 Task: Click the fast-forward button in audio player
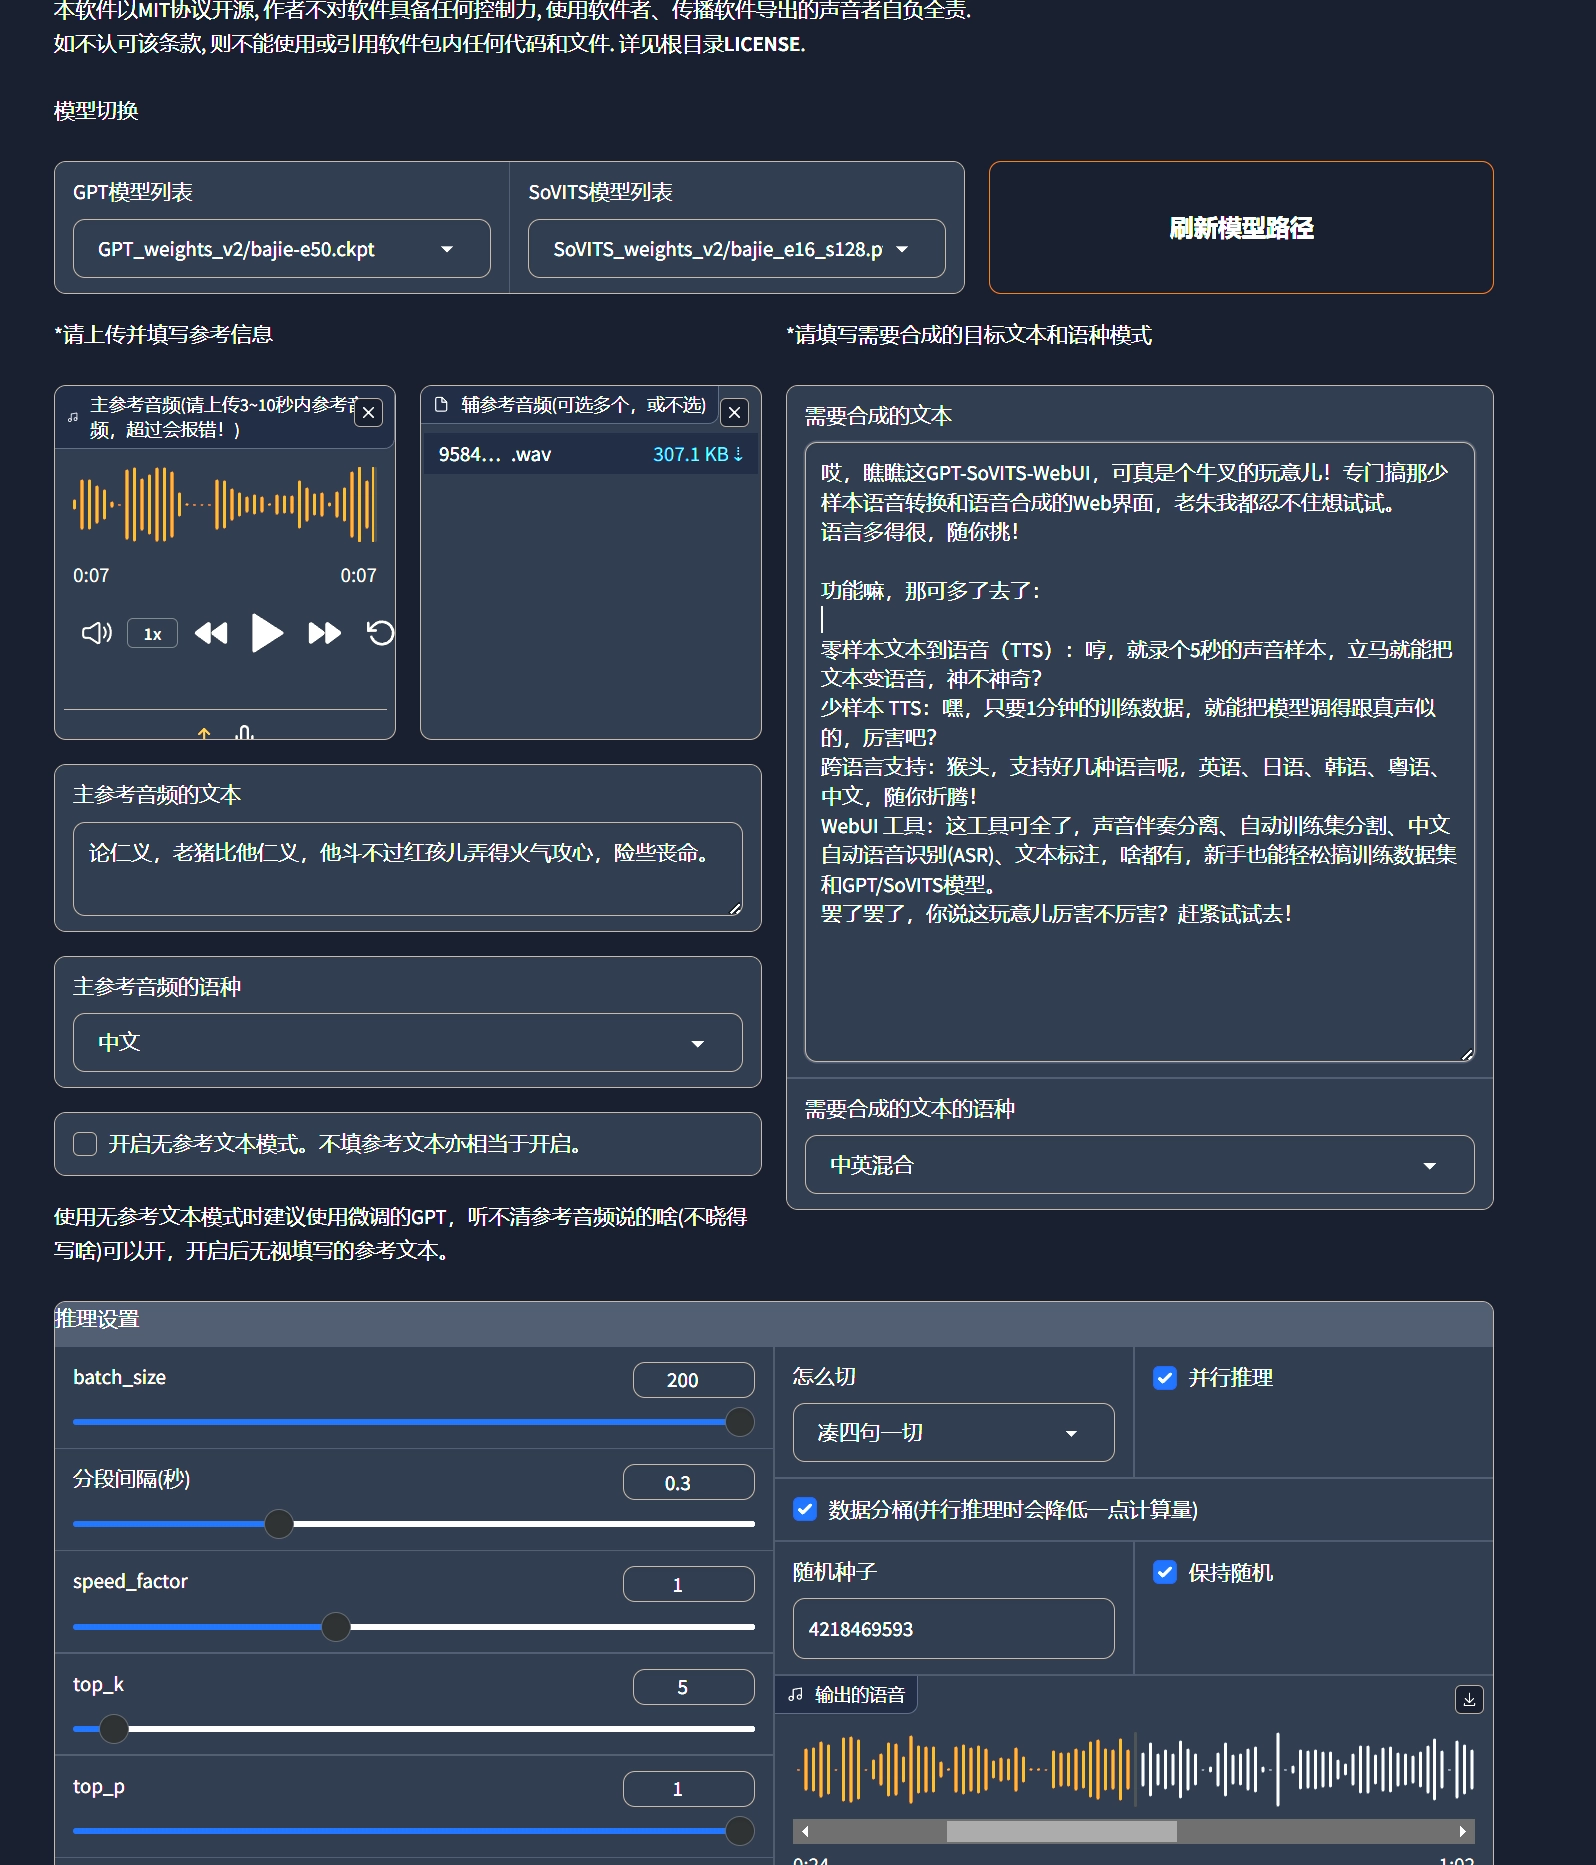pyautogui.click(x=324, y=633)
